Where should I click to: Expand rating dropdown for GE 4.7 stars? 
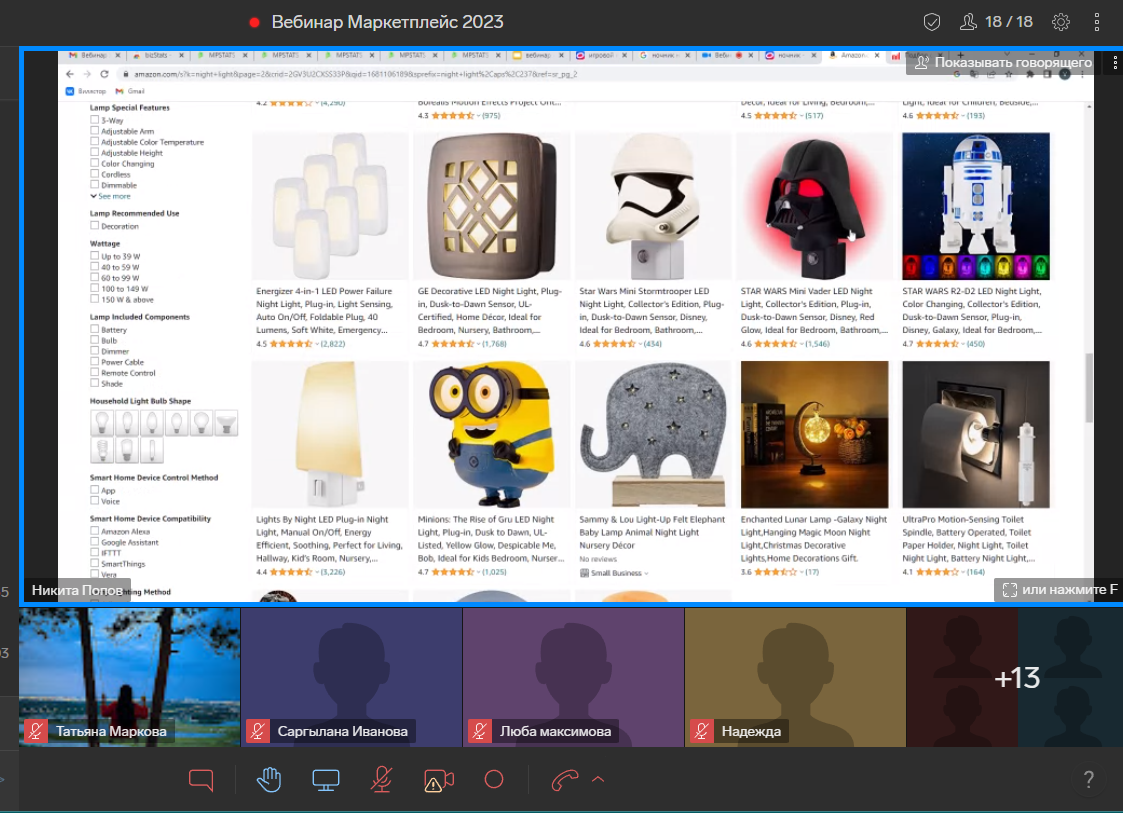coord(478,344)
